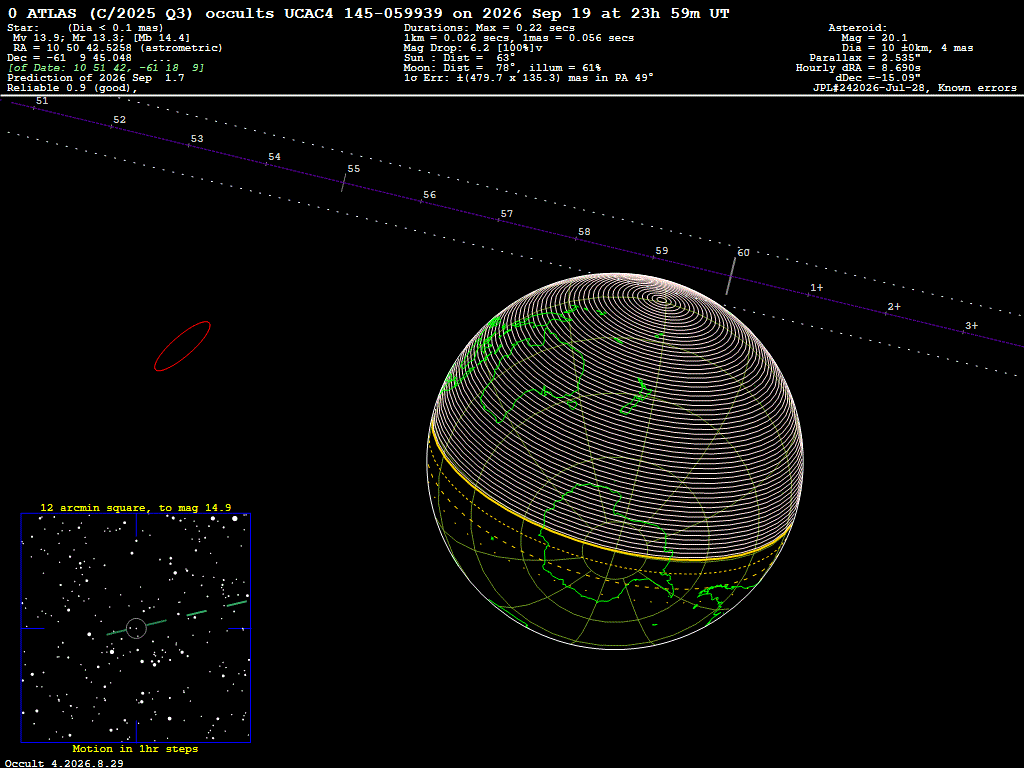Click the Occult 4.2026.8.29 version label
Viewport: 1024px width, 768px height.
(x=64, y=763)
